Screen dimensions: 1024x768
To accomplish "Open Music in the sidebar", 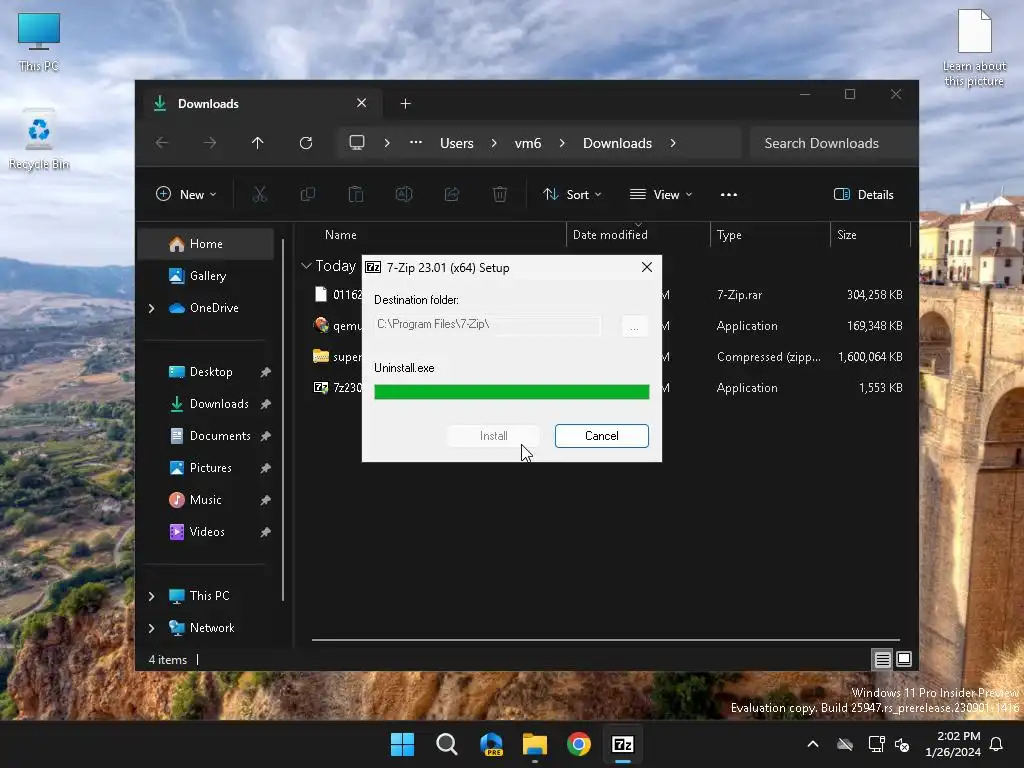I will (x=206, y=500).
